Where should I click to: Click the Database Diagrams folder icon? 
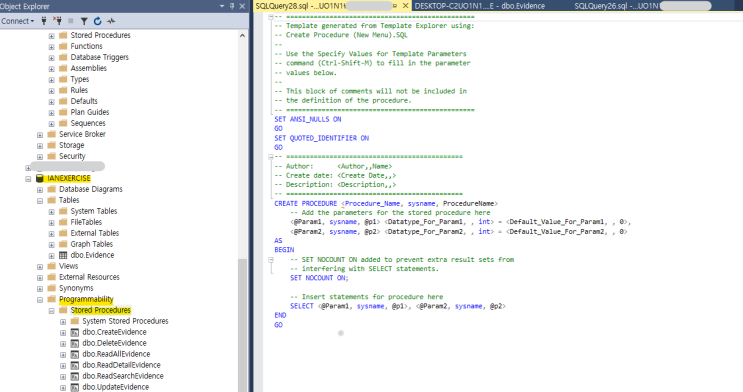click(52, 189)
